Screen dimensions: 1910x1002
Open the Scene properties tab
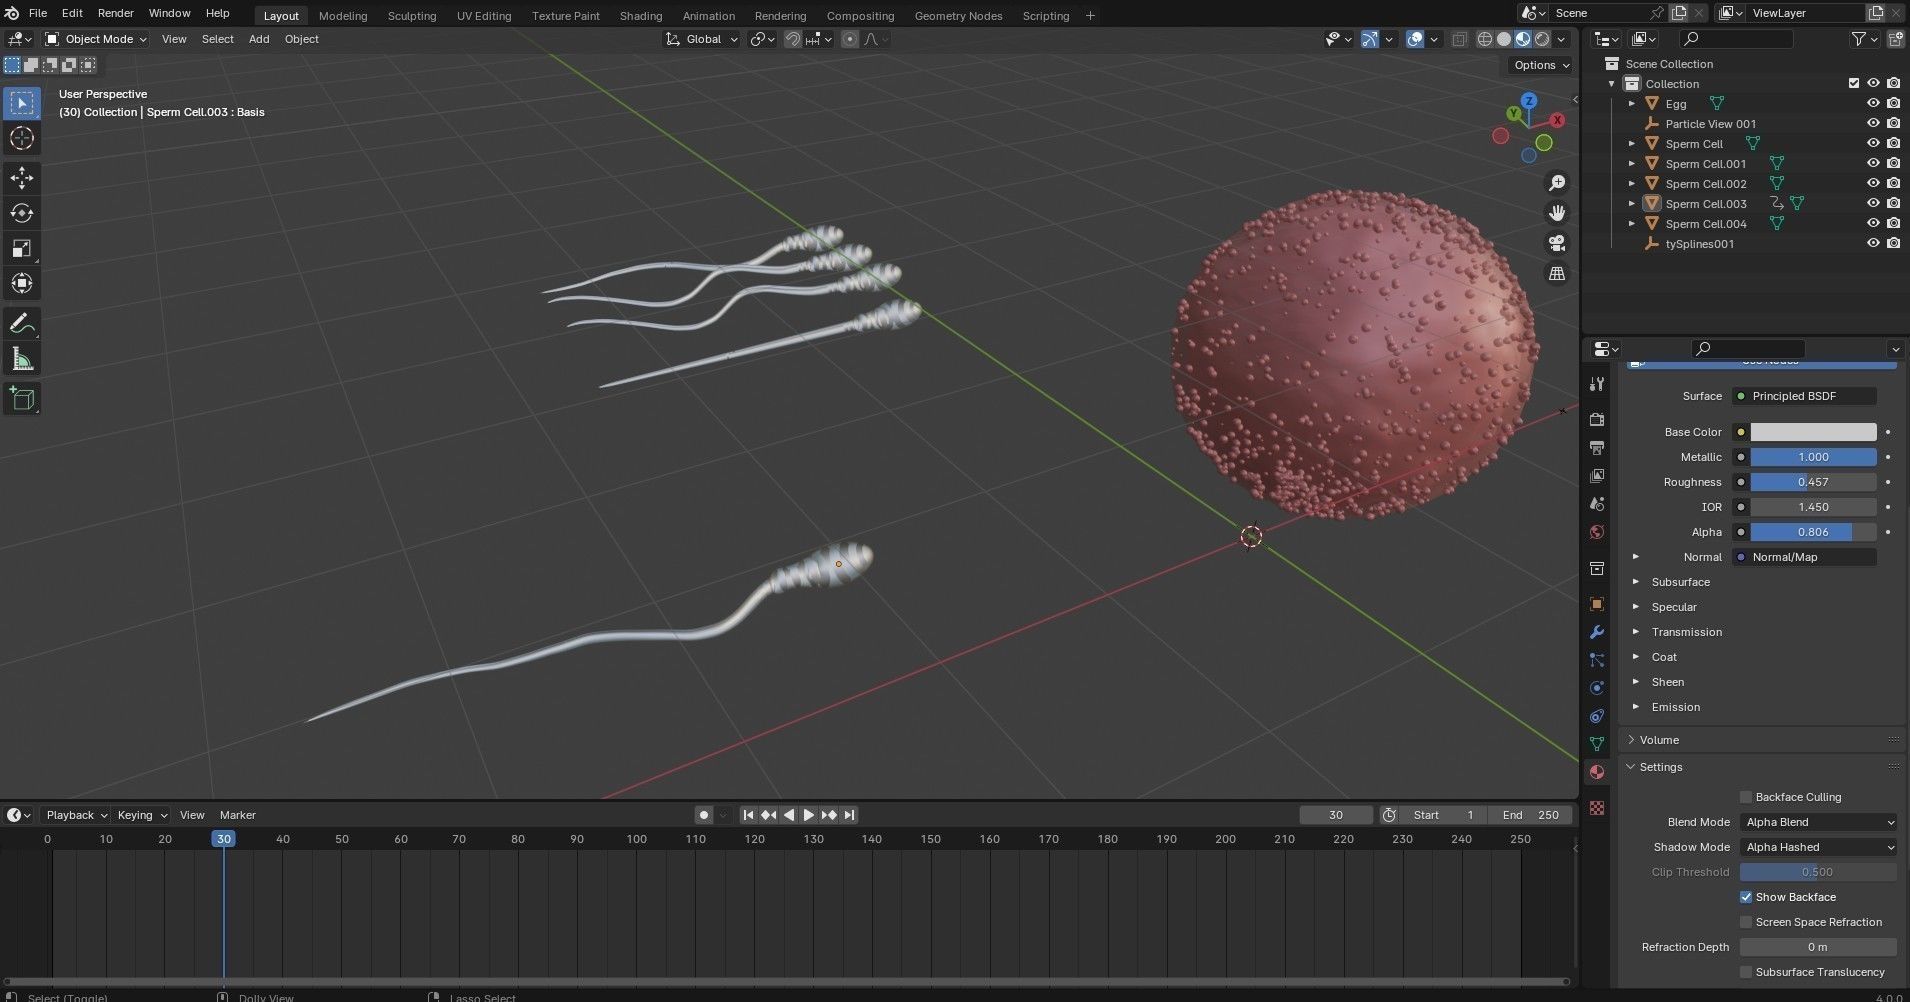(x=1597, y=503)
